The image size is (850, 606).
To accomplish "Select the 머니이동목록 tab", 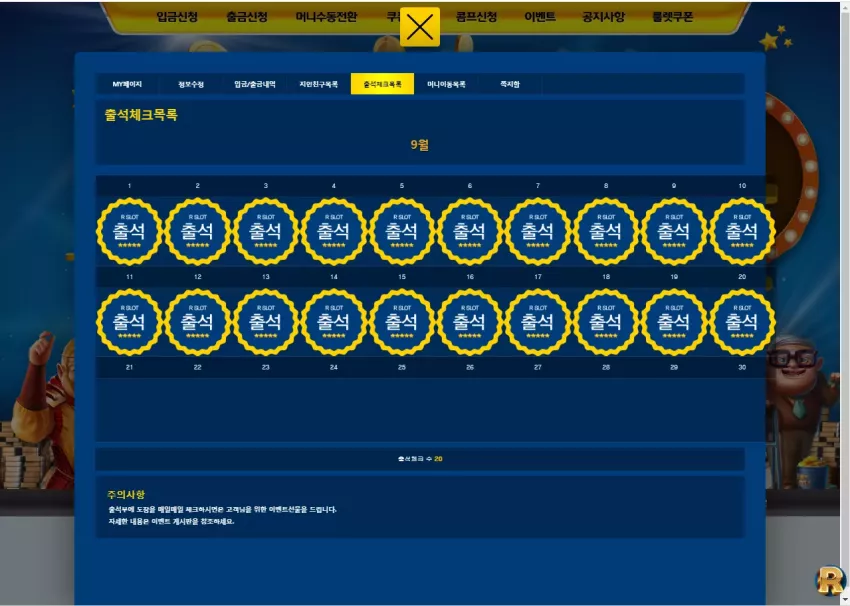I will point(446,84).
